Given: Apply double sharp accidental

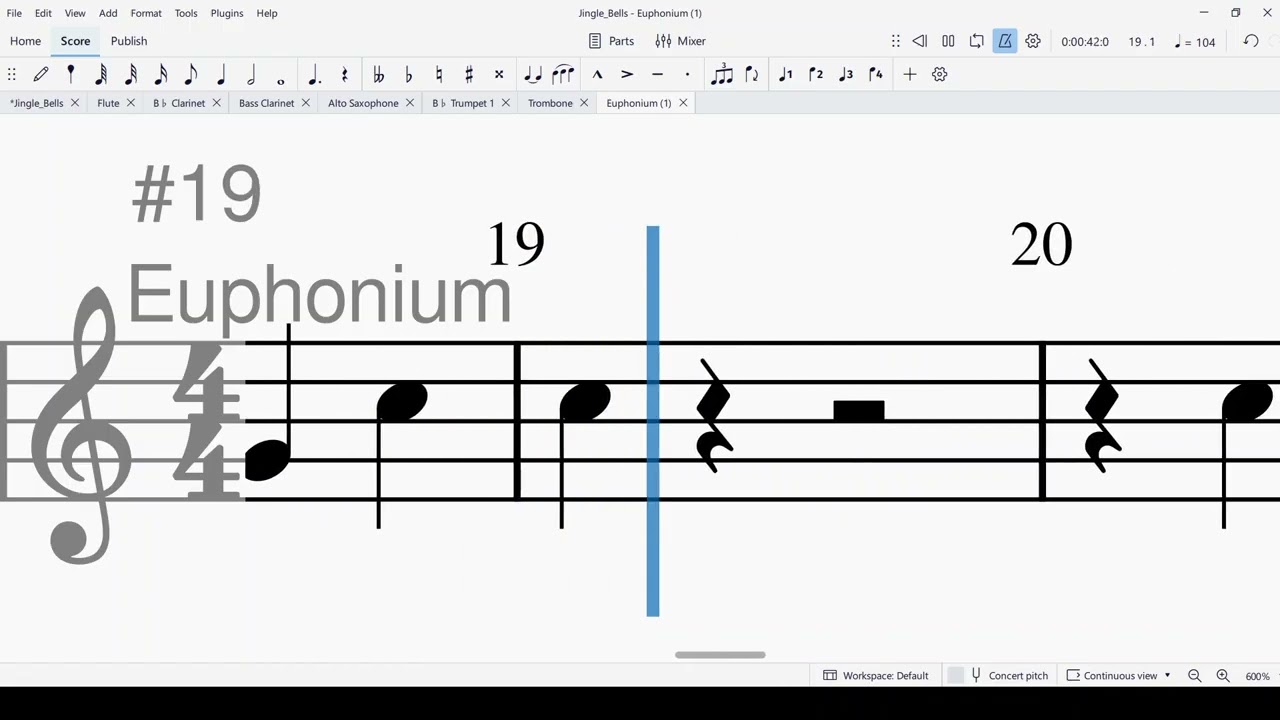Looking at the screenshot, I should 498,74.
